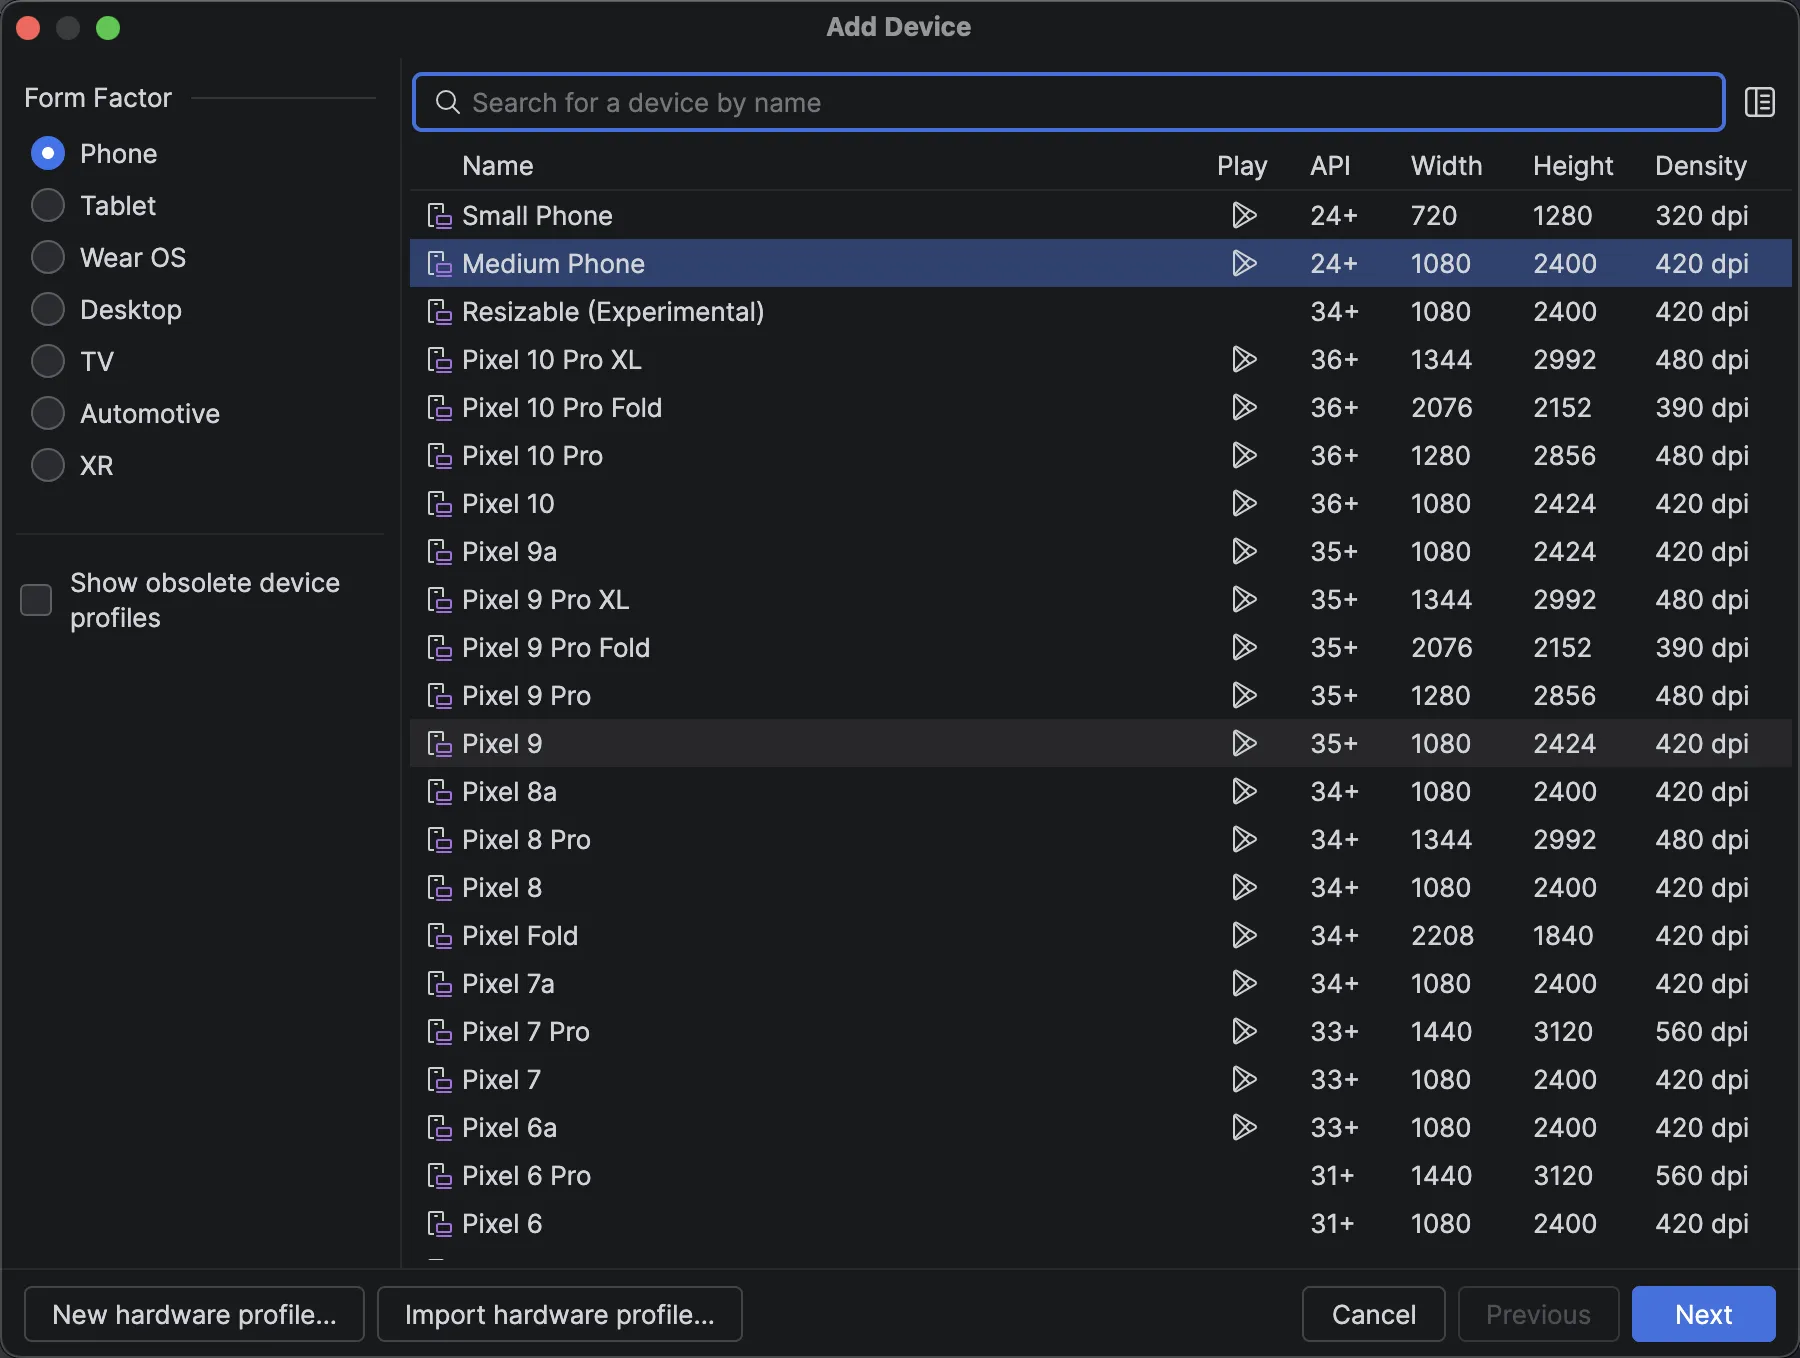
Task: Click 1840 height value of Pixel Fold
Action: tap(1563, 936)
